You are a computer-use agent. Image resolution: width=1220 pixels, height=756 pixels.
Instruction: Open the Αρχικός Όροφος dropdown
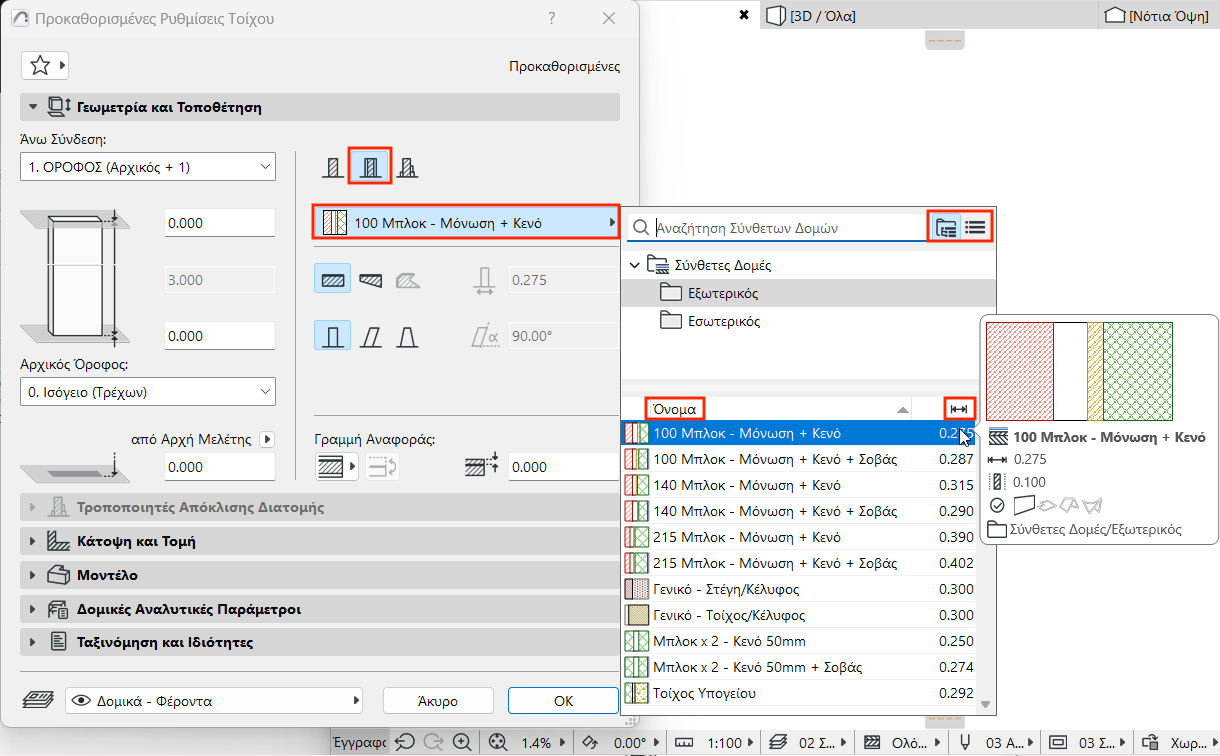click(x=148, y=392)
